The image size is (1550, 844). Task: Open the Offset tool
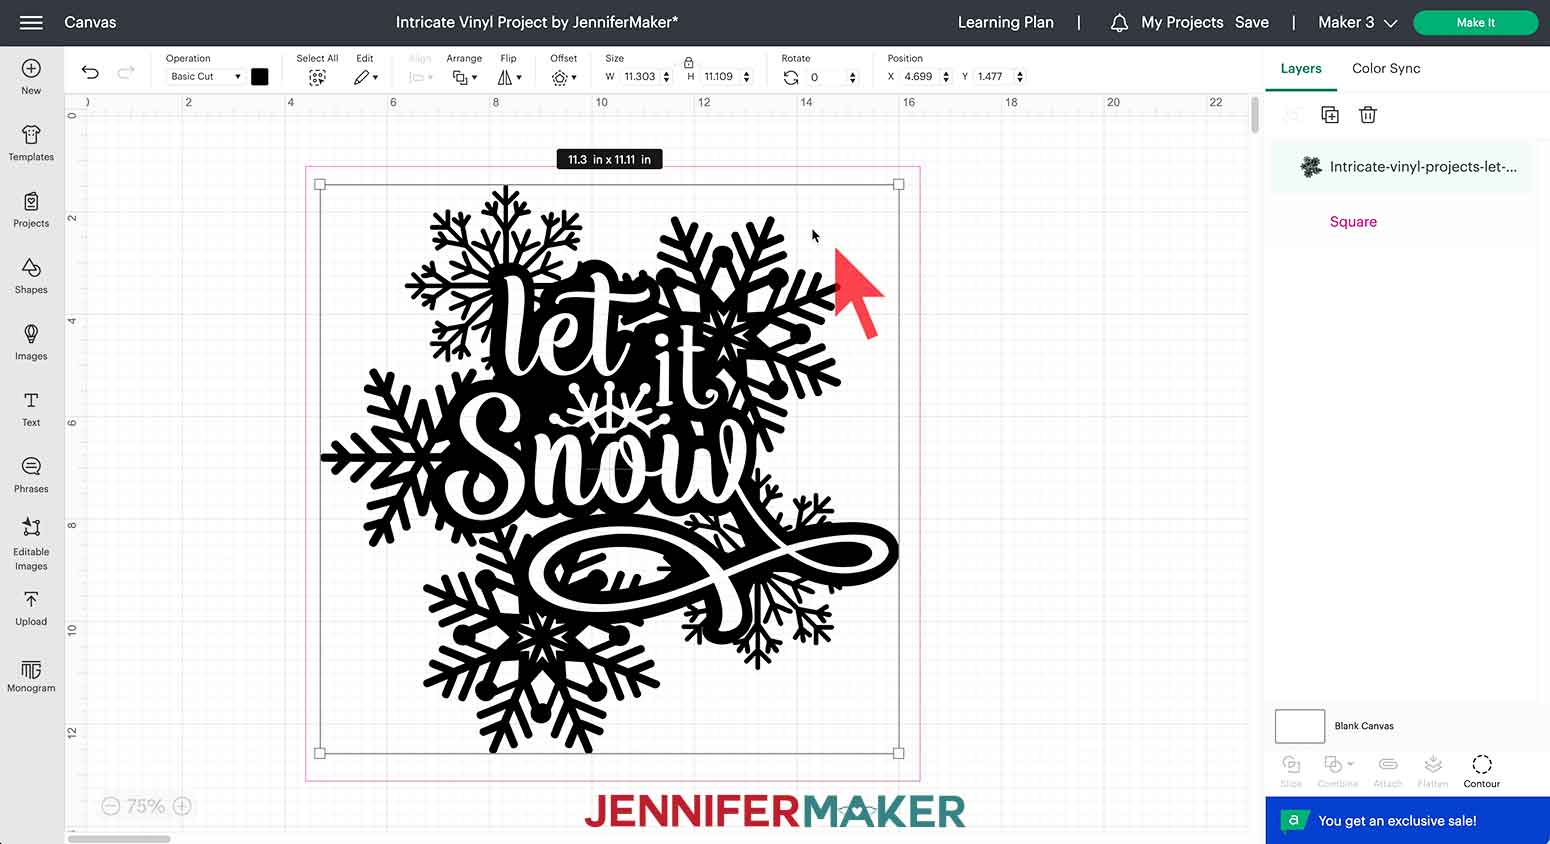coord(563,77)
